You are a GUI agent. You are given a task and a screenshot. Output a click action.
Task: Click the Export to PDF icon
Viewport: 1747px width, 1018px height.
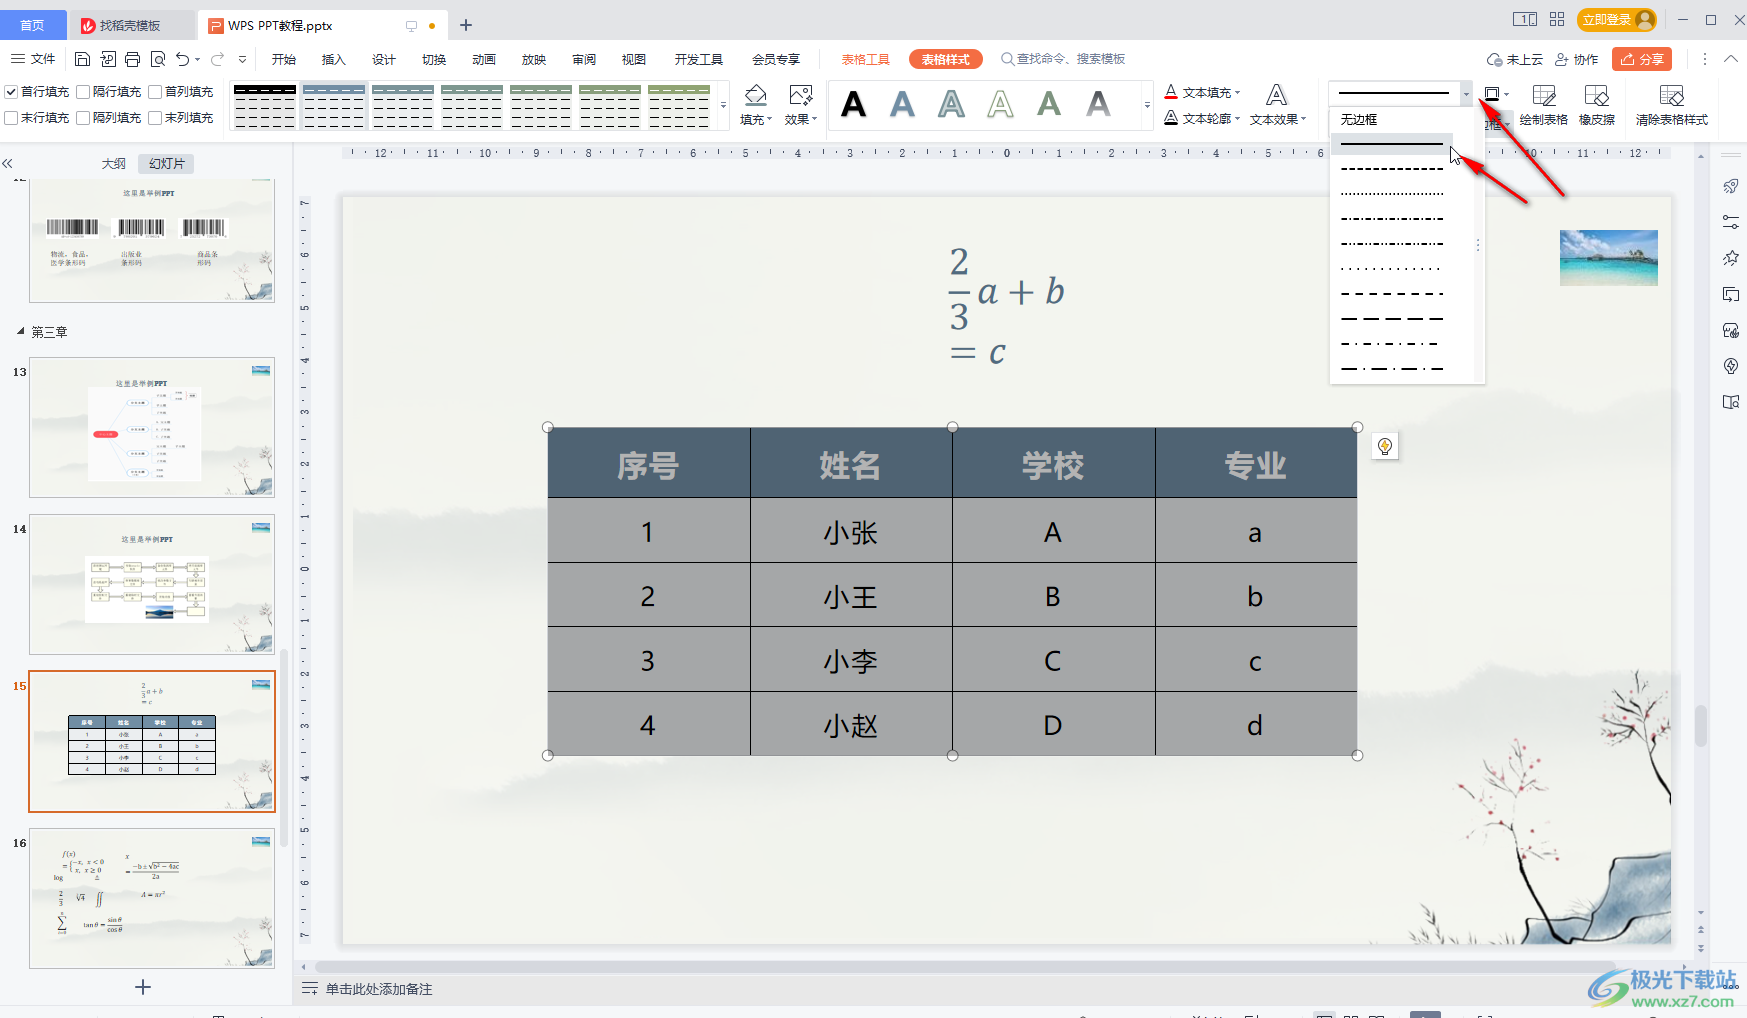click(x=108, y=59)
